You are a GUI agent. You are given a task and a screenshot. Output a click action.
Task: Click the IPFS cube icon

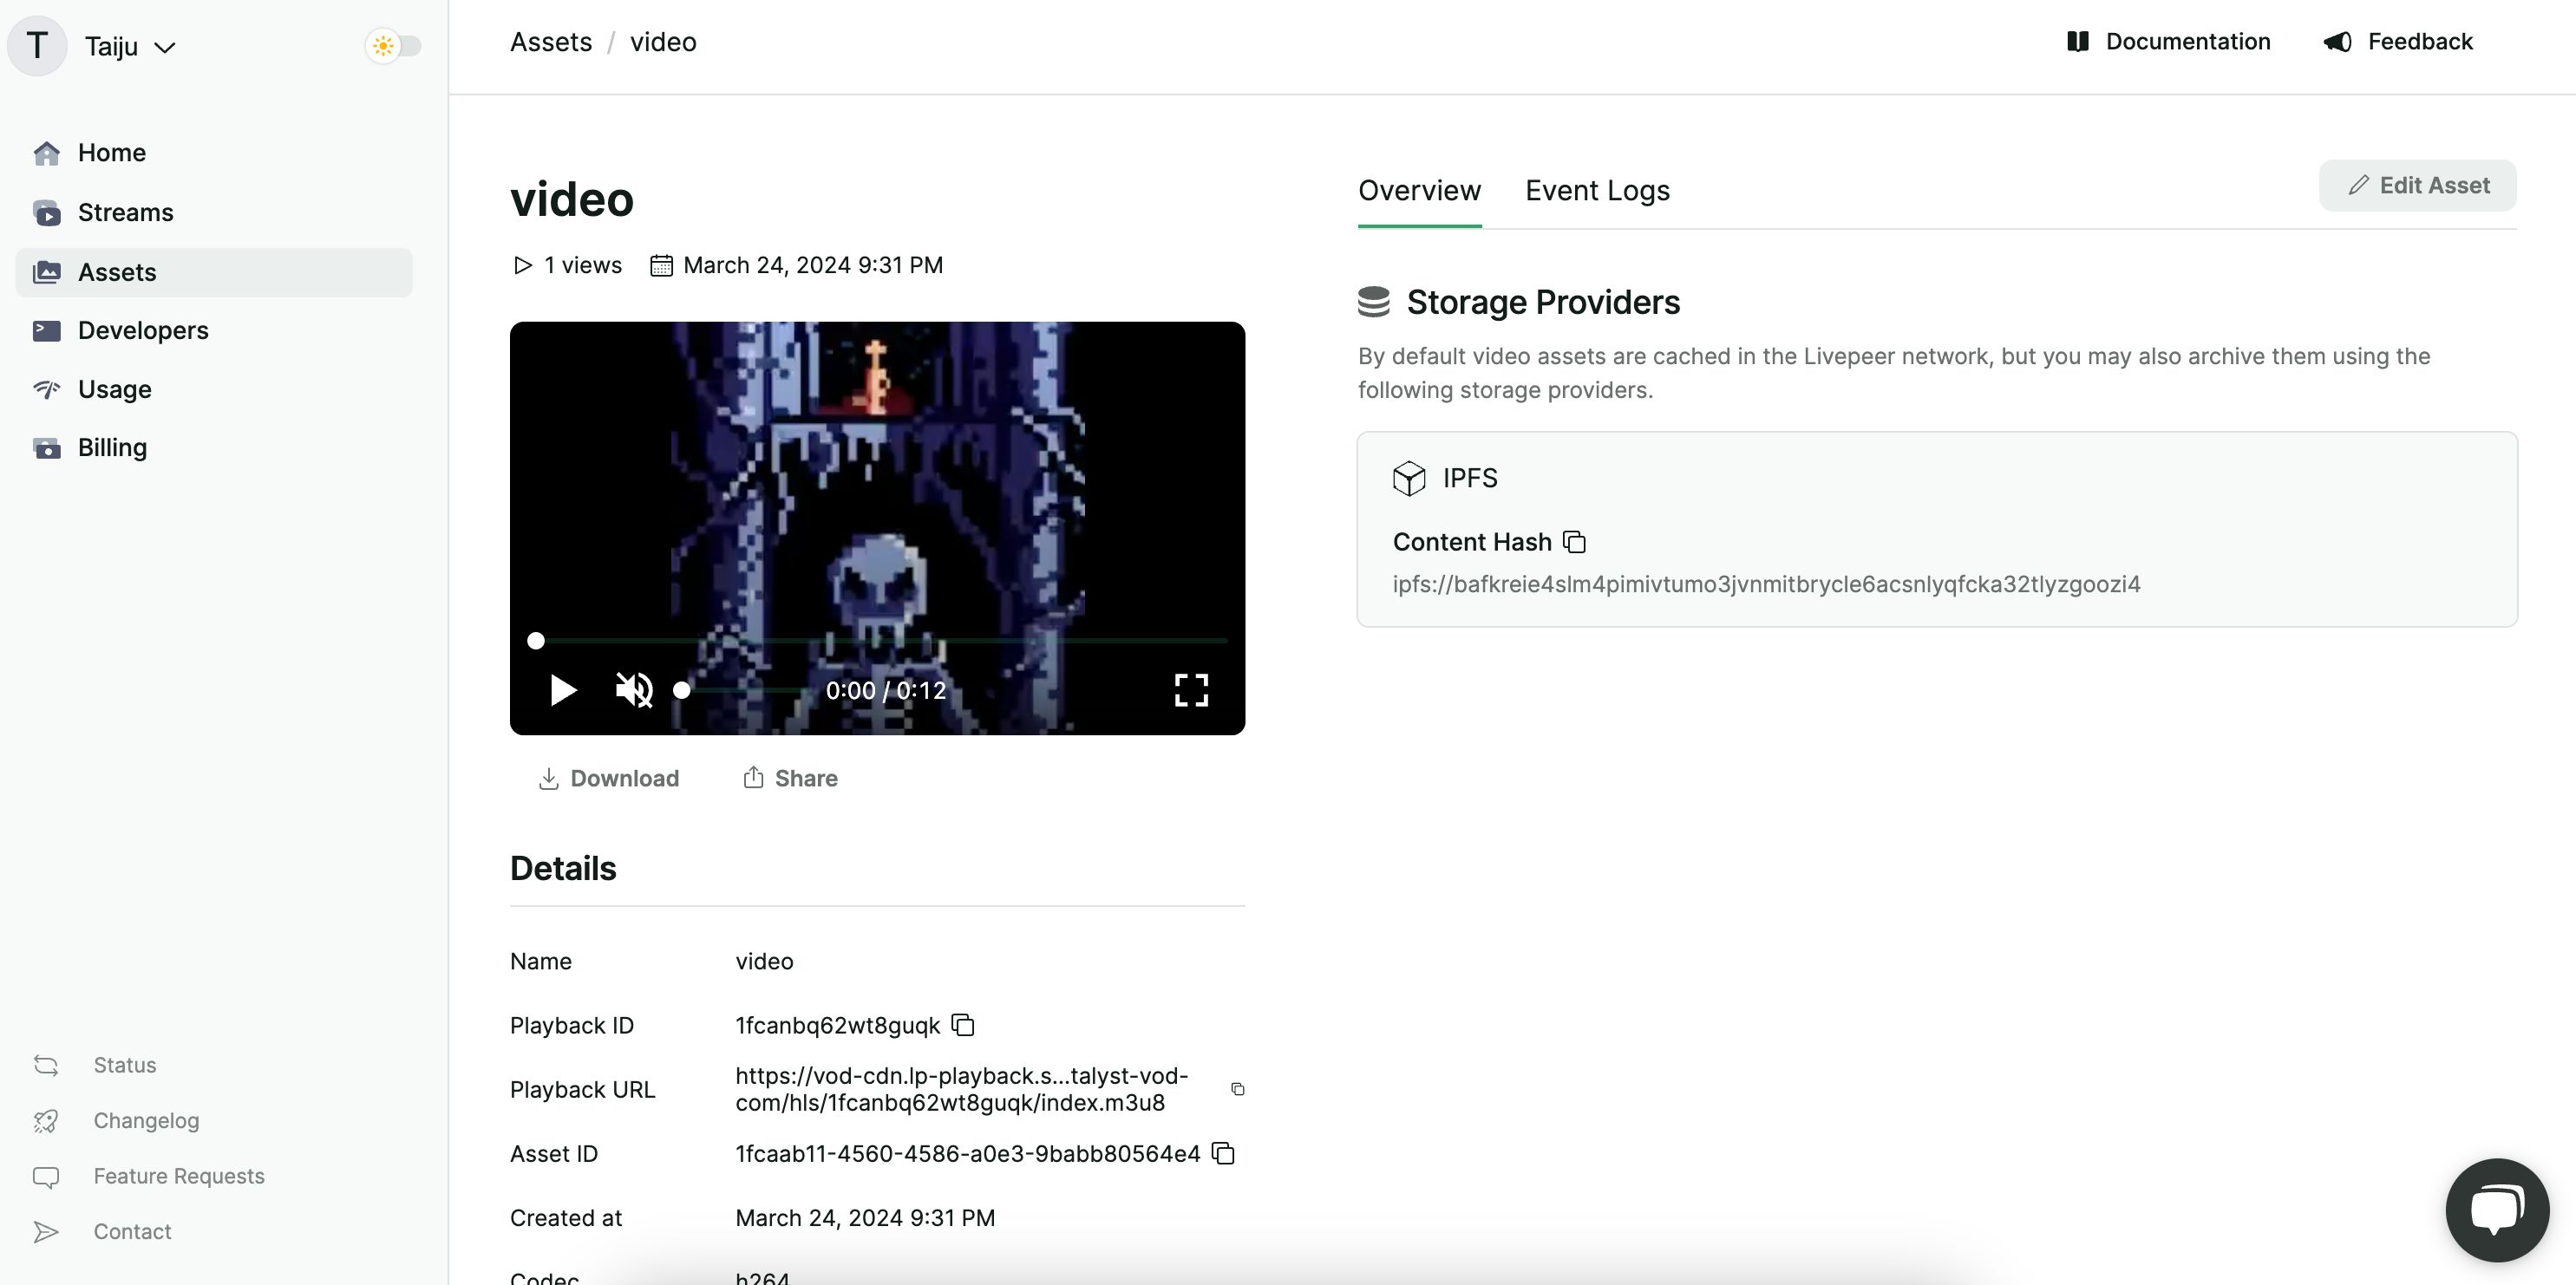tap(1409, 478)
